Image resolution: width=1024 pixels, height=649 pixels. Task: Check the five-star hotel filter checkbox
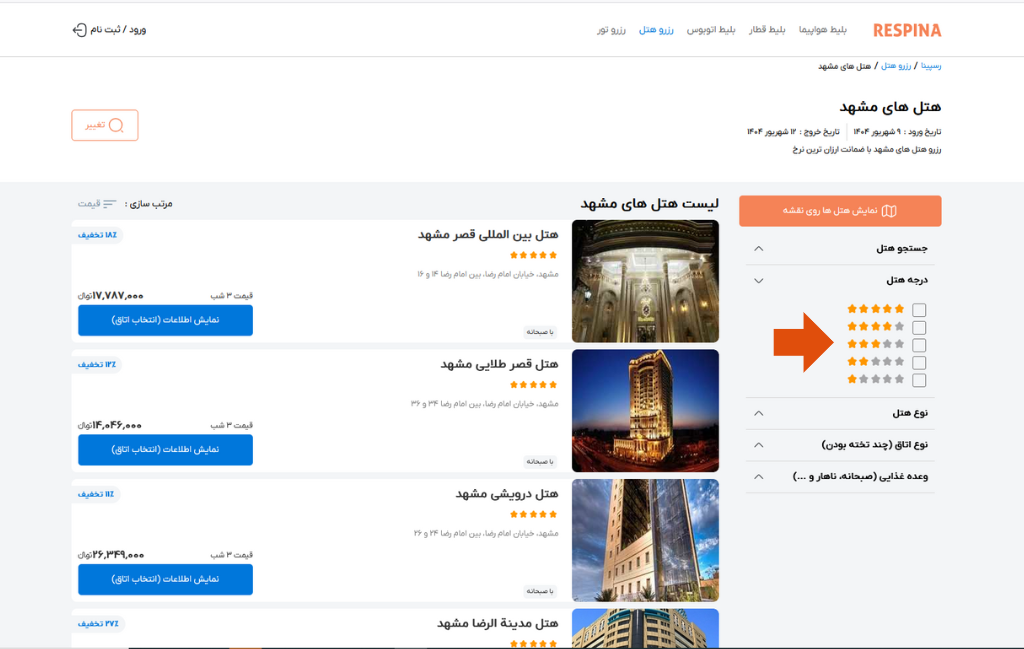[x=919, y=310]
